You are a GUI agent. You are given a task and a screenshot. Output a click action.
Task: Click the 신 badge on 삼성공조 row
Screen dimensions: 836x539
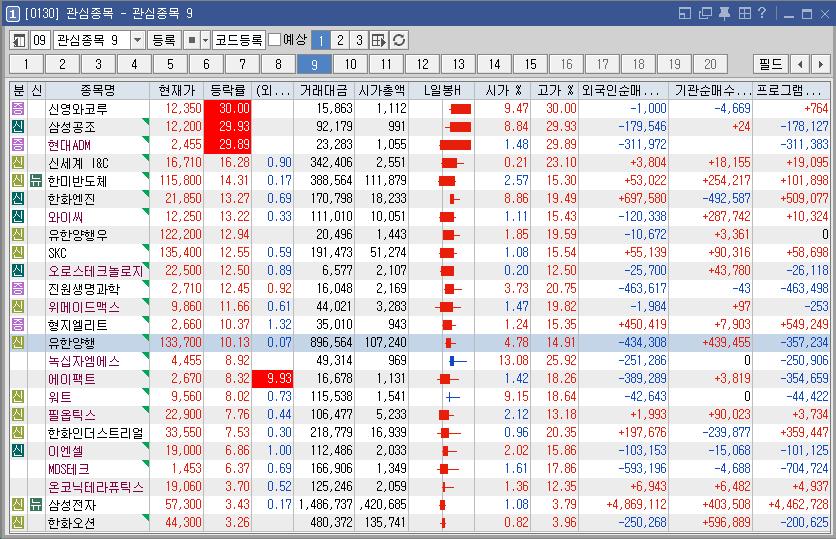pyautogui.click(x=18, y=126)
